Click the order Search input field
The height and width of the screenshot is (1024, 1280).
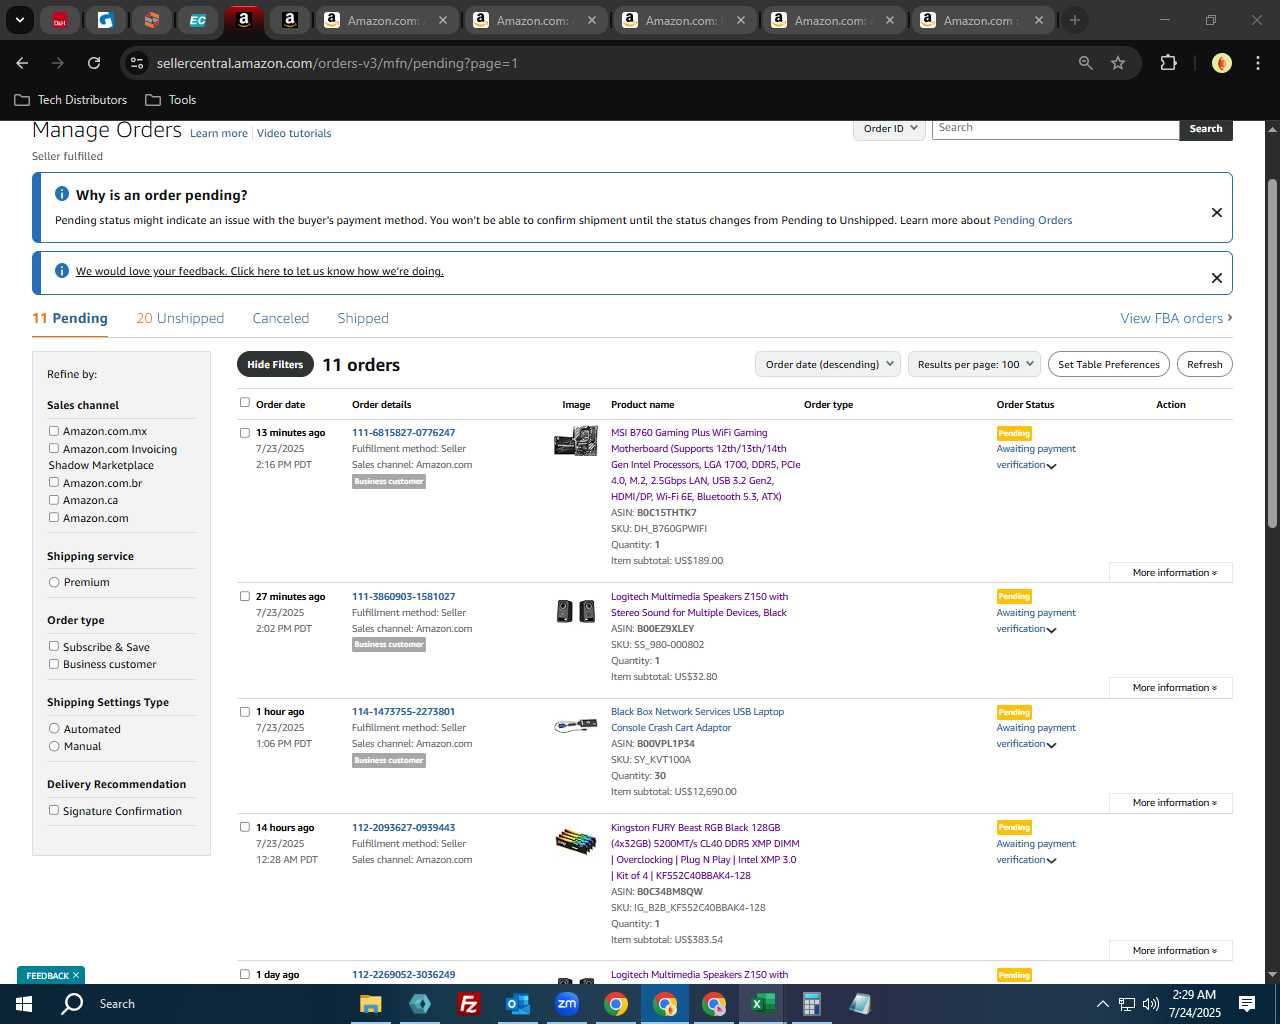coord(1055,129)
